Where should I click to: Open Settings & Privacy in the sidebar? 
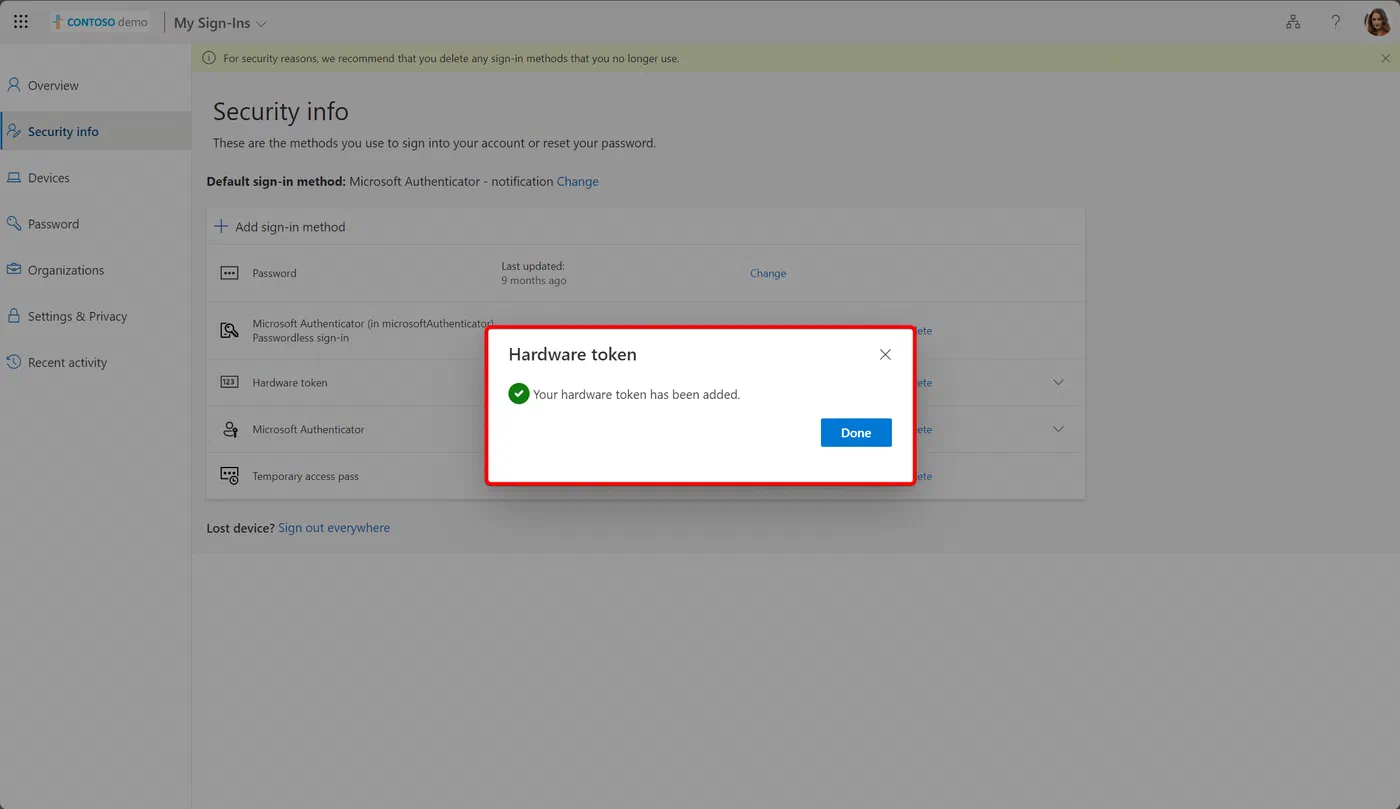[x=96, y=316]
